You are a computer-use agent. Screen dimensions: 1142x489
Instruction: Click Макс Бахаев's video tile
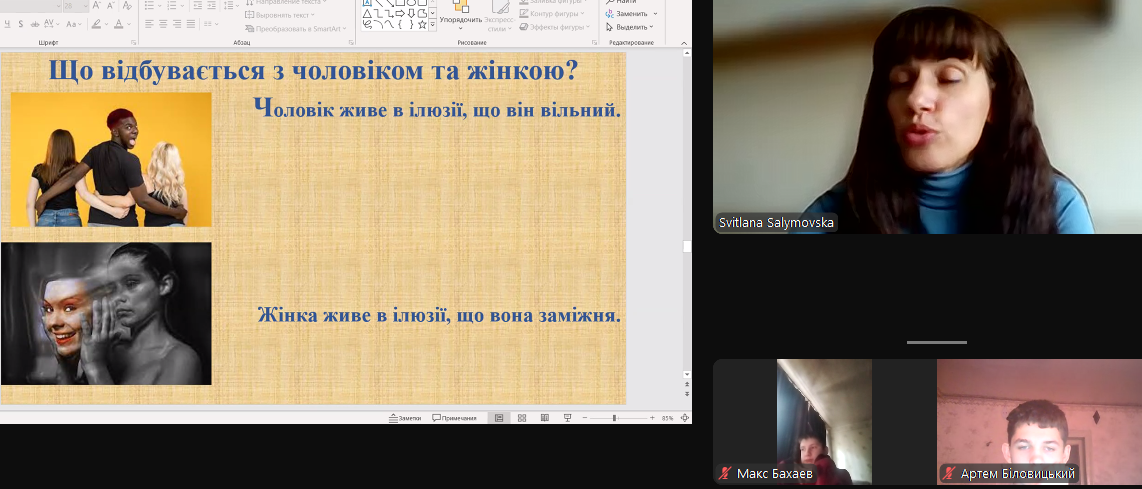pos(824,421)
